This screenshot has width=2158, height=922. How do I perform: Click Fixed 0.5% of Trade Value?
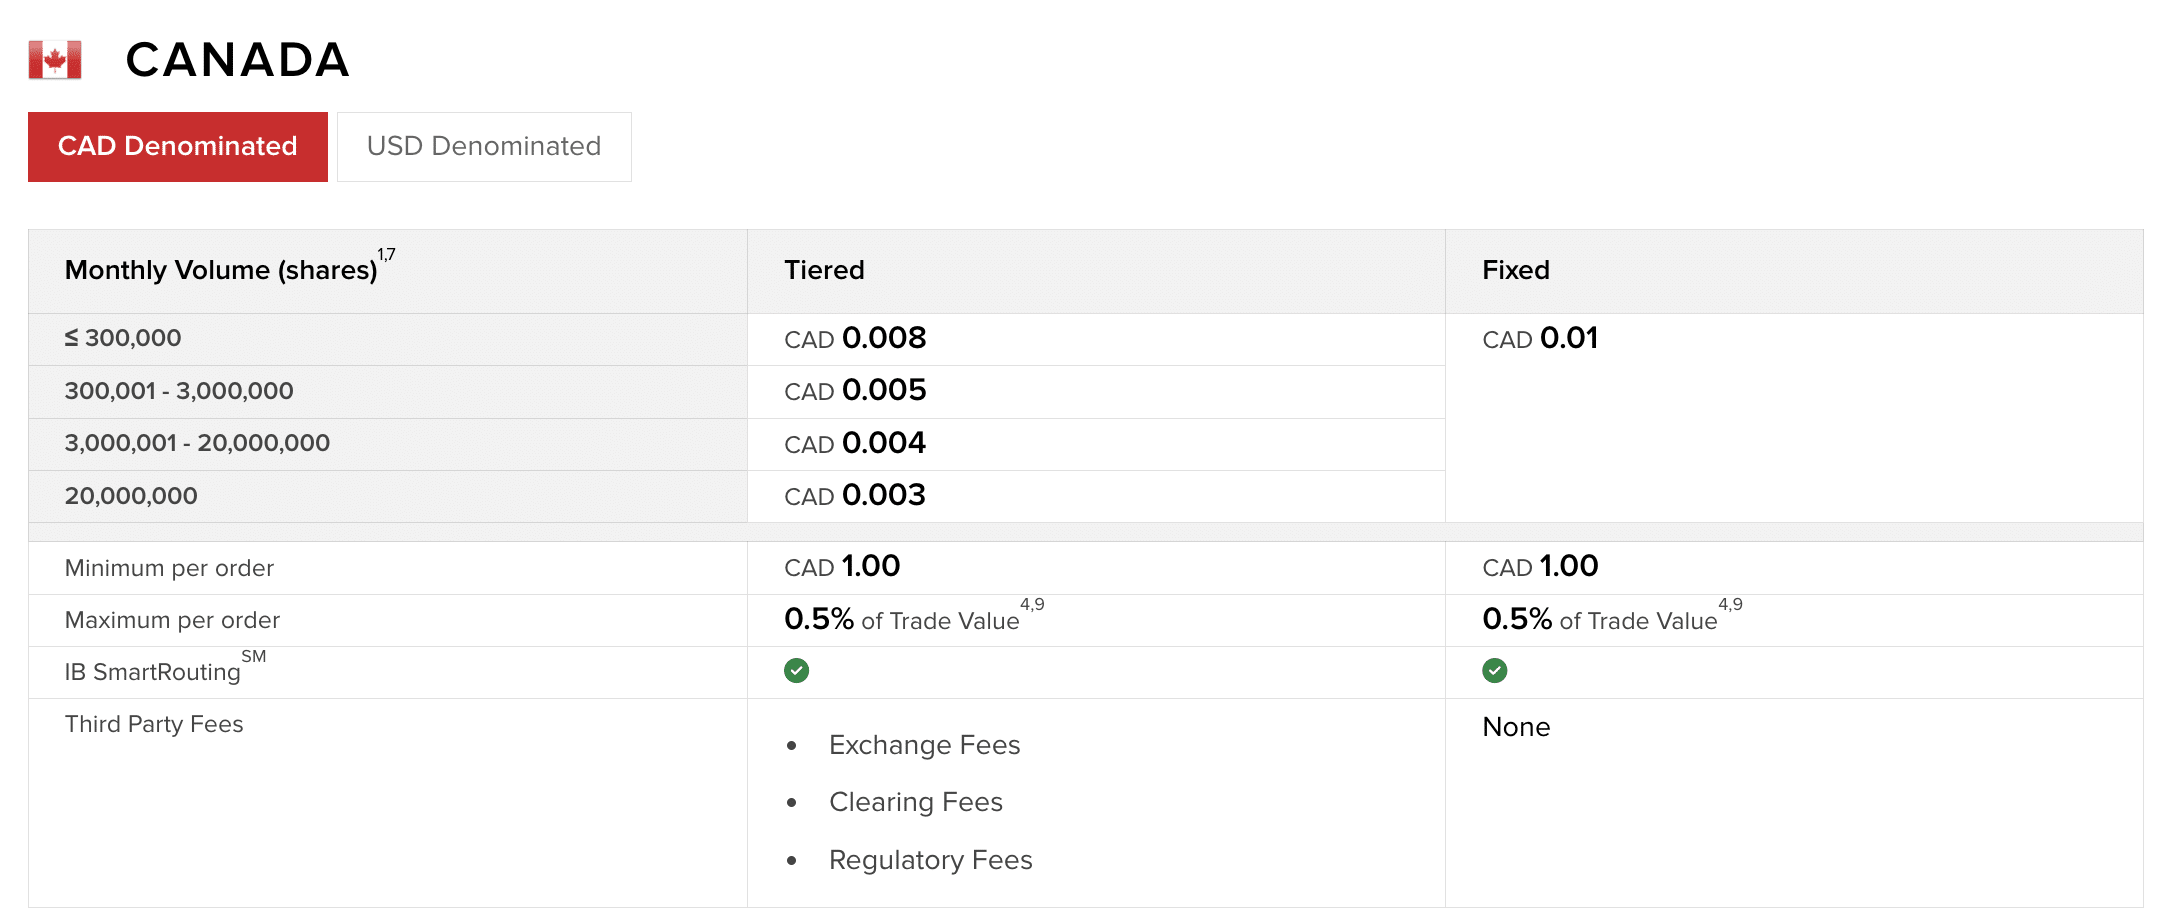tap(1600, 620)
